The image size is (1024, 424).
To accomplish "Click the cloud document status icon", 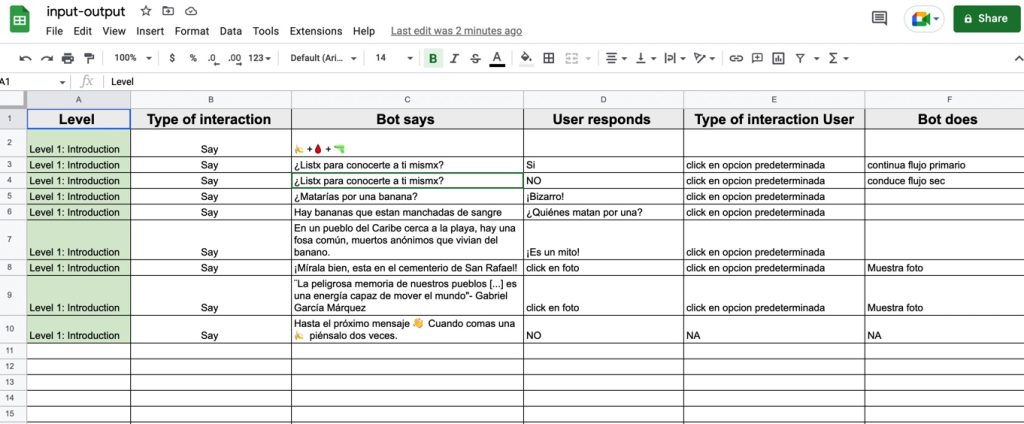I will click(x=191, y=11).
